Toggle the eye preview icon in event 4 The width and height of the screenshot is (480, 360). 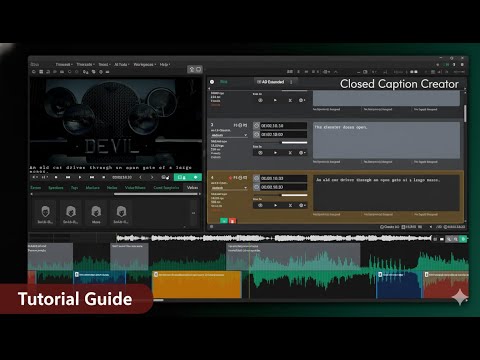click(260, 205)
